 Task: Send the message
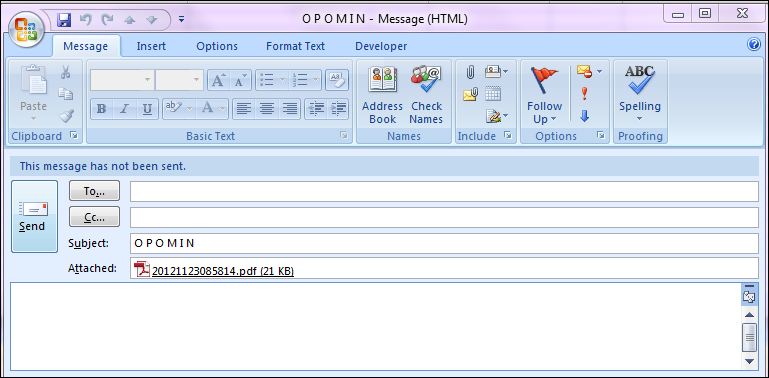pyautogui.click(x=34, y=216)
